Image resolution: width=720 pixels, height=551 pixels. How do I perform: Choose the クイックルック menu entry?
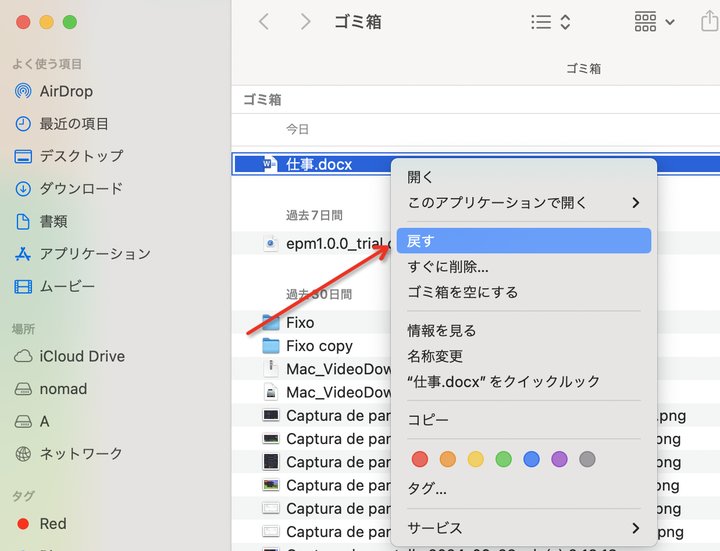point(523,381)
